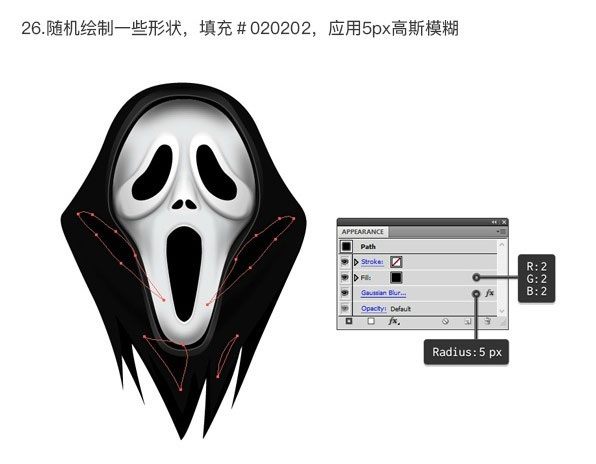Click the Add New Fill icon
596x464 pixels.
pos(371,321)
